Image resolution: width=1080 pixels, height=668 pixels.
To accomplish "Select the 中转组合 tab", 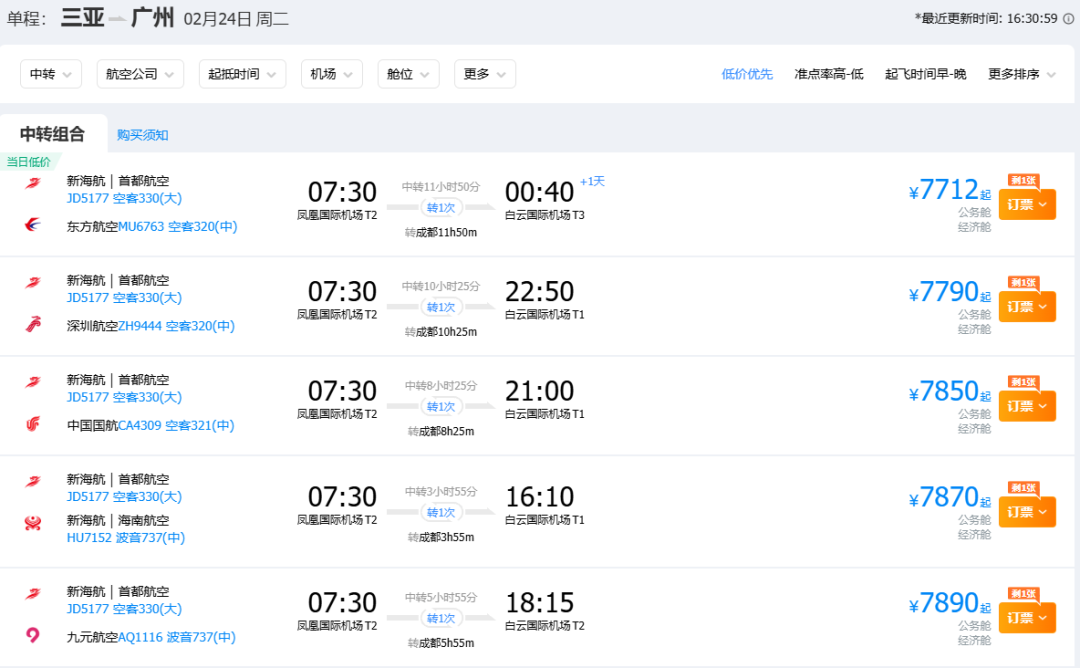I will (53, 134).
